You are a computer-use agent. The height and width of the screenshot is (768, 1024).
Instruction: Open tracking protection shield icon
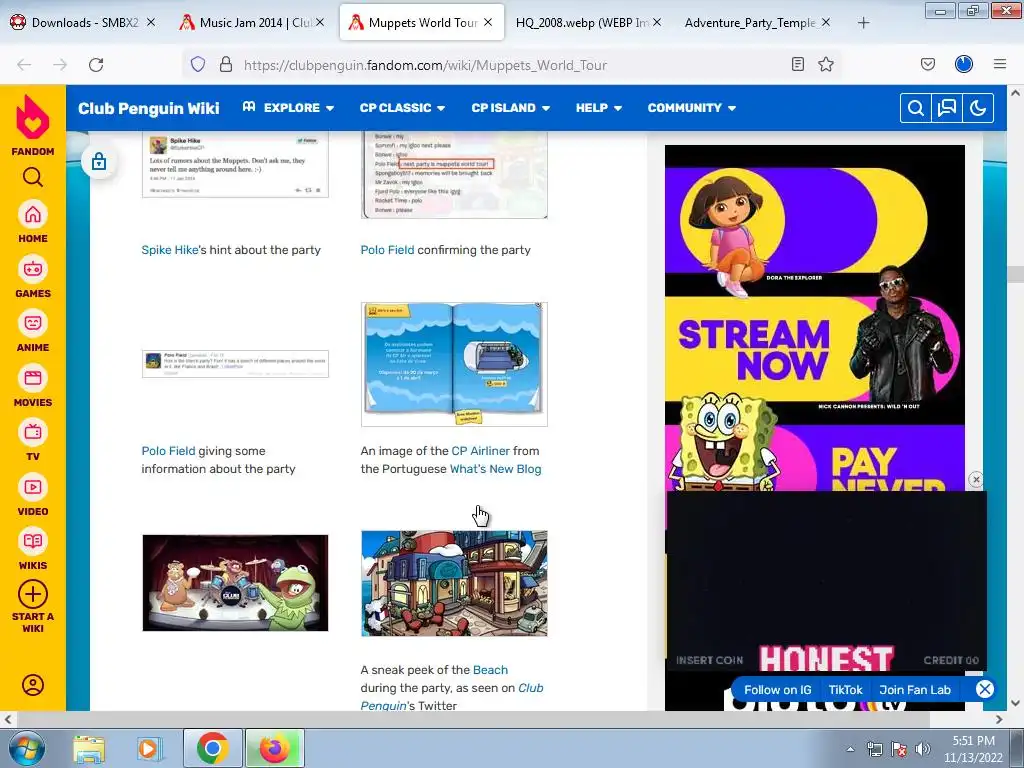[x=198, y=65]
